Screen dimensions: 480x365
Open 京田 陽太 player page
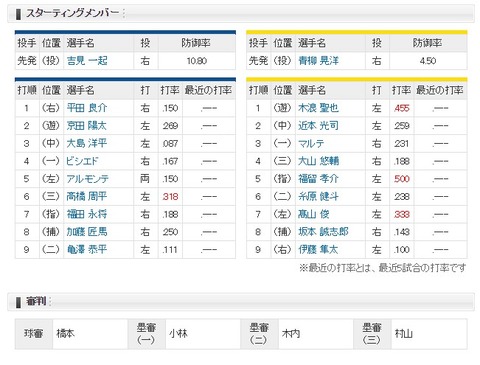pos(87,126)
